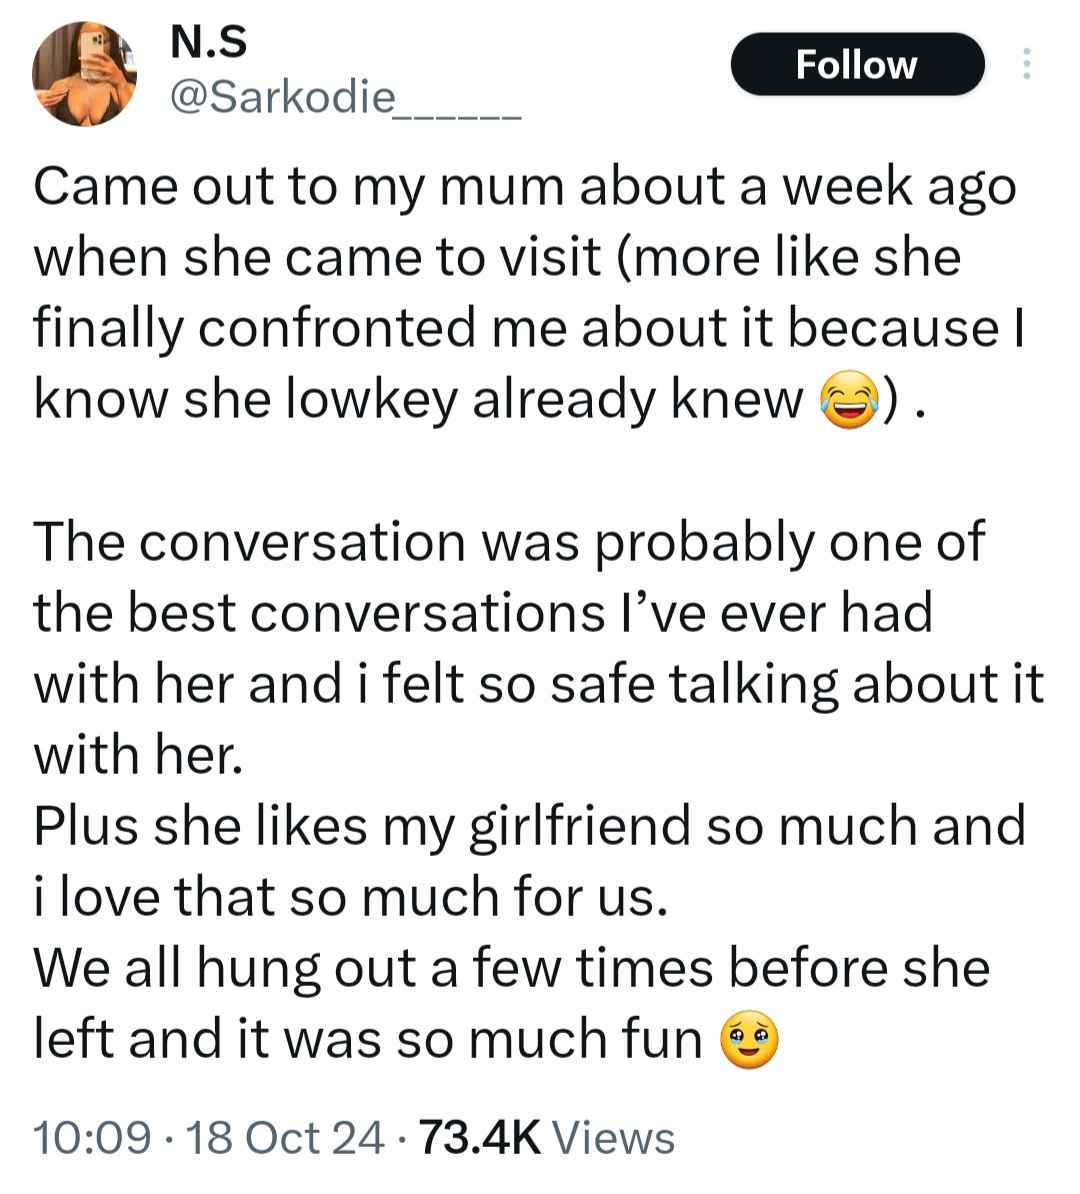The width and height of the screenshot is (1080, 1194).
Task: Open the N.S profile avatar photo
Action: [84, 73]
